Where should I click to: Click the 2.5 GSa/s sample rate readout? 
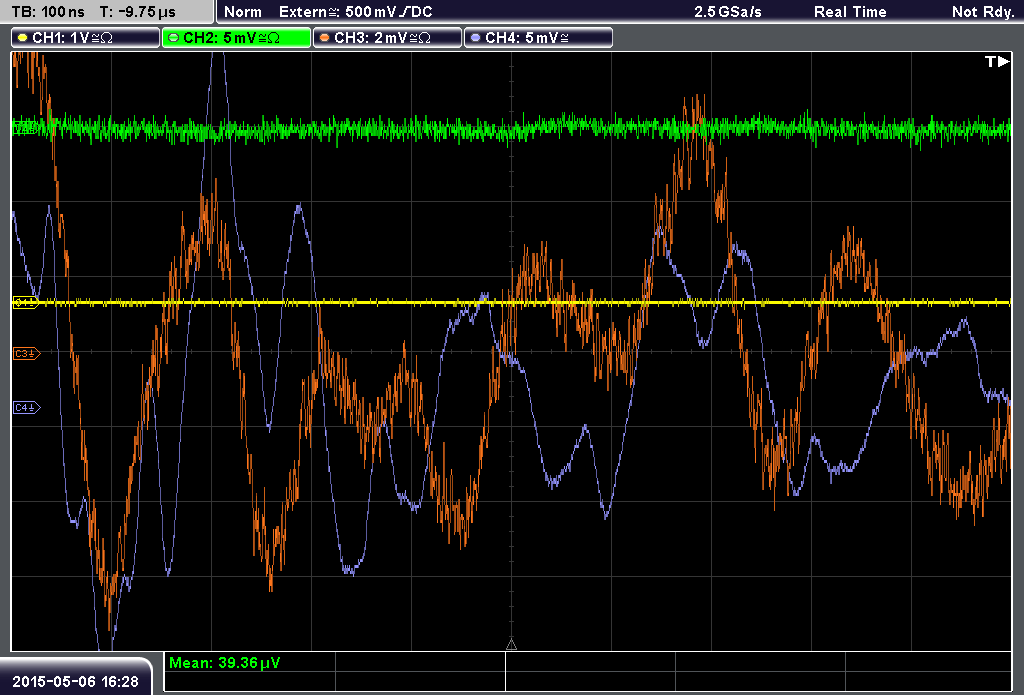[728, 12]
